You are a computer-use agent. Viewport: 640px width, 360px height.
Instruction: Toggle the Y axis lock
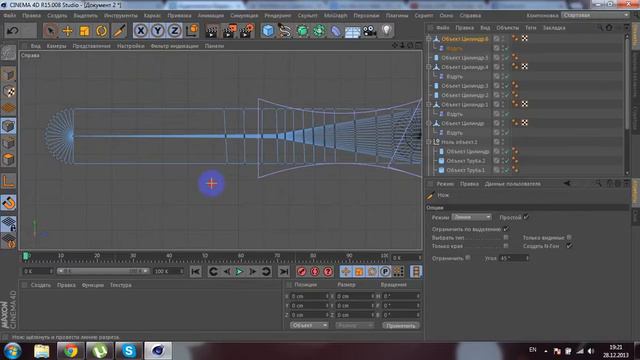point(158,31)
